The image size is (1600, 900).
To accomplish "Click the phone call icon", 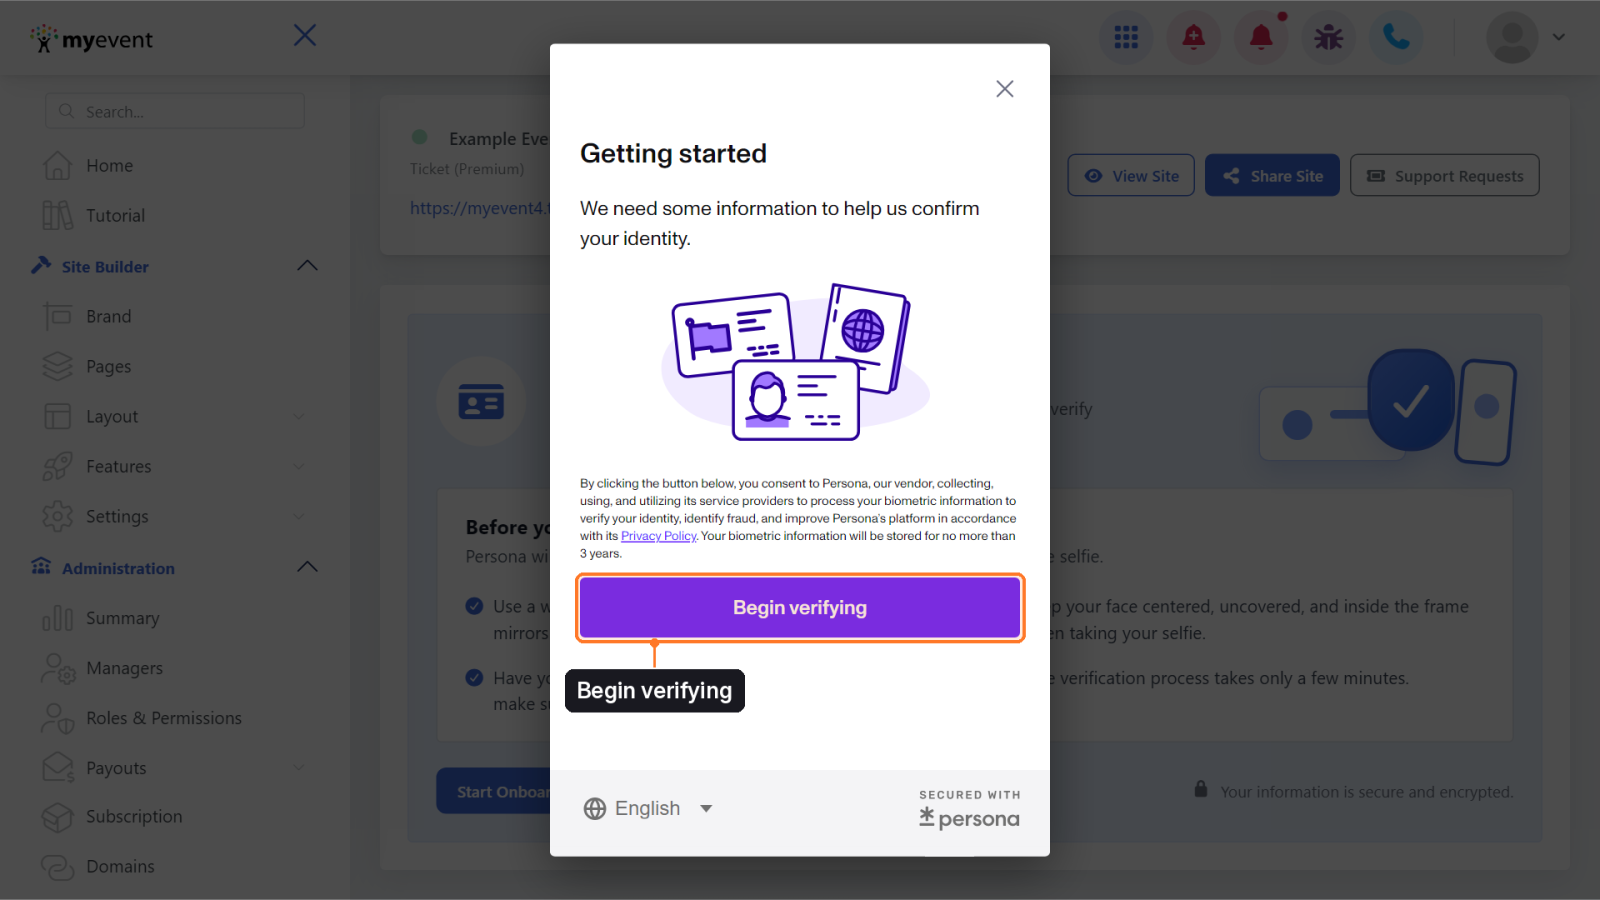I will [1396, 38].
